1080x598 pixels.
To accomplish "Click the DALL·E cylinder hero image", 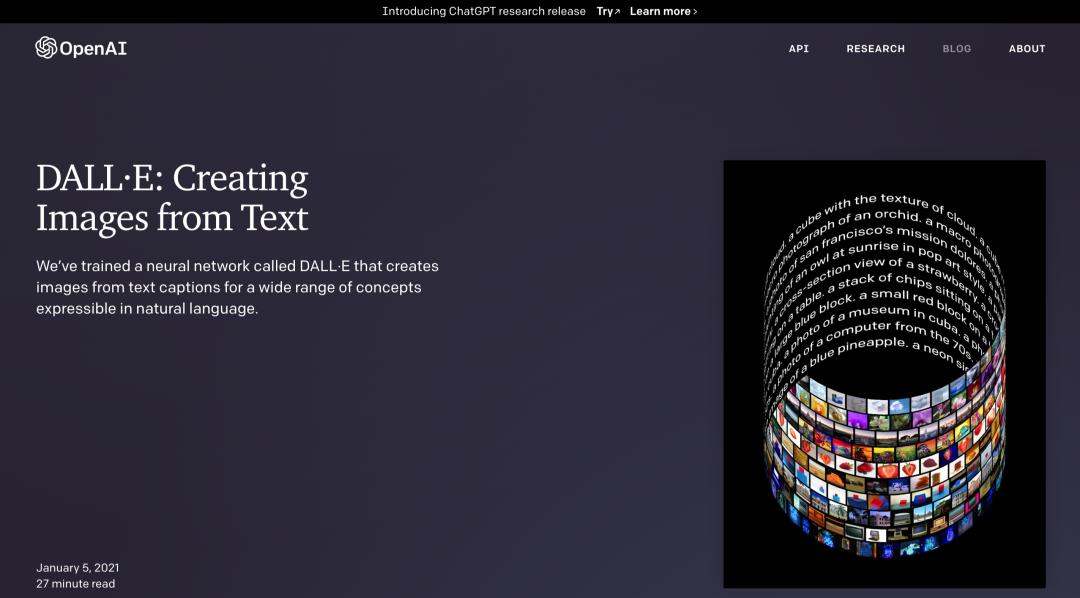I will click(884, 374).
